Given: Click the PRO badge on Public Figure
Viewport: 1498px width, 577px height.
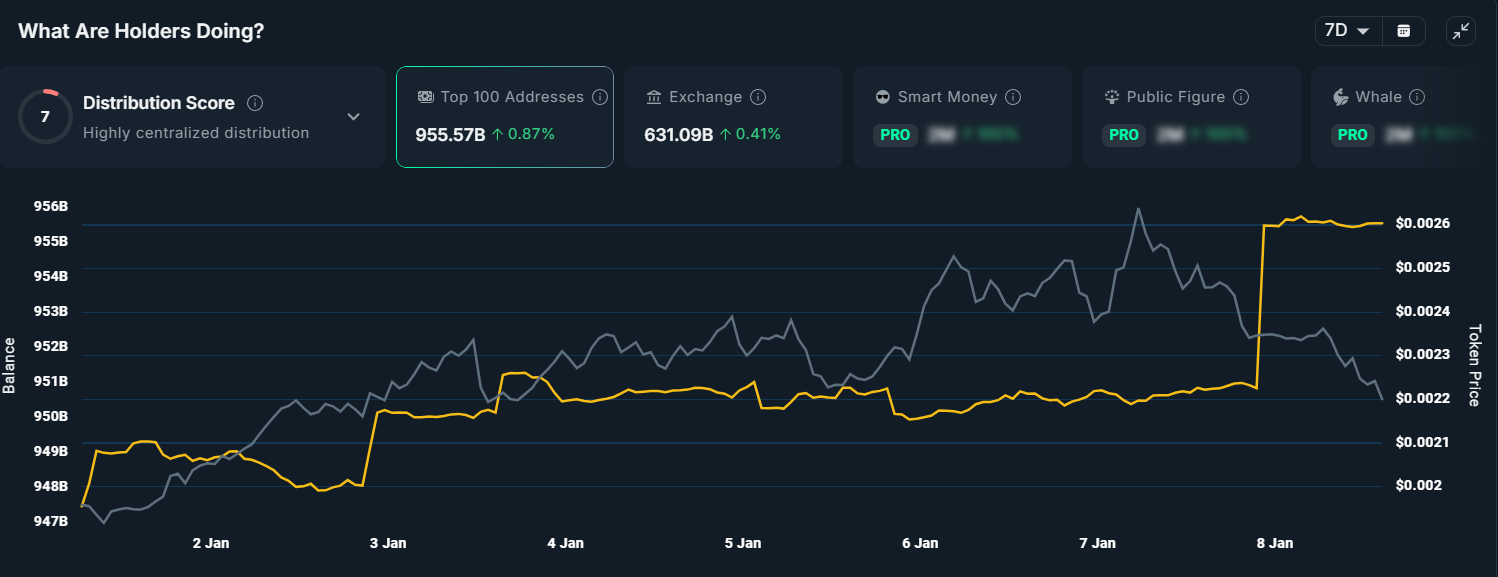Looking at the screenshot, I should click(x=1124, y=134).
